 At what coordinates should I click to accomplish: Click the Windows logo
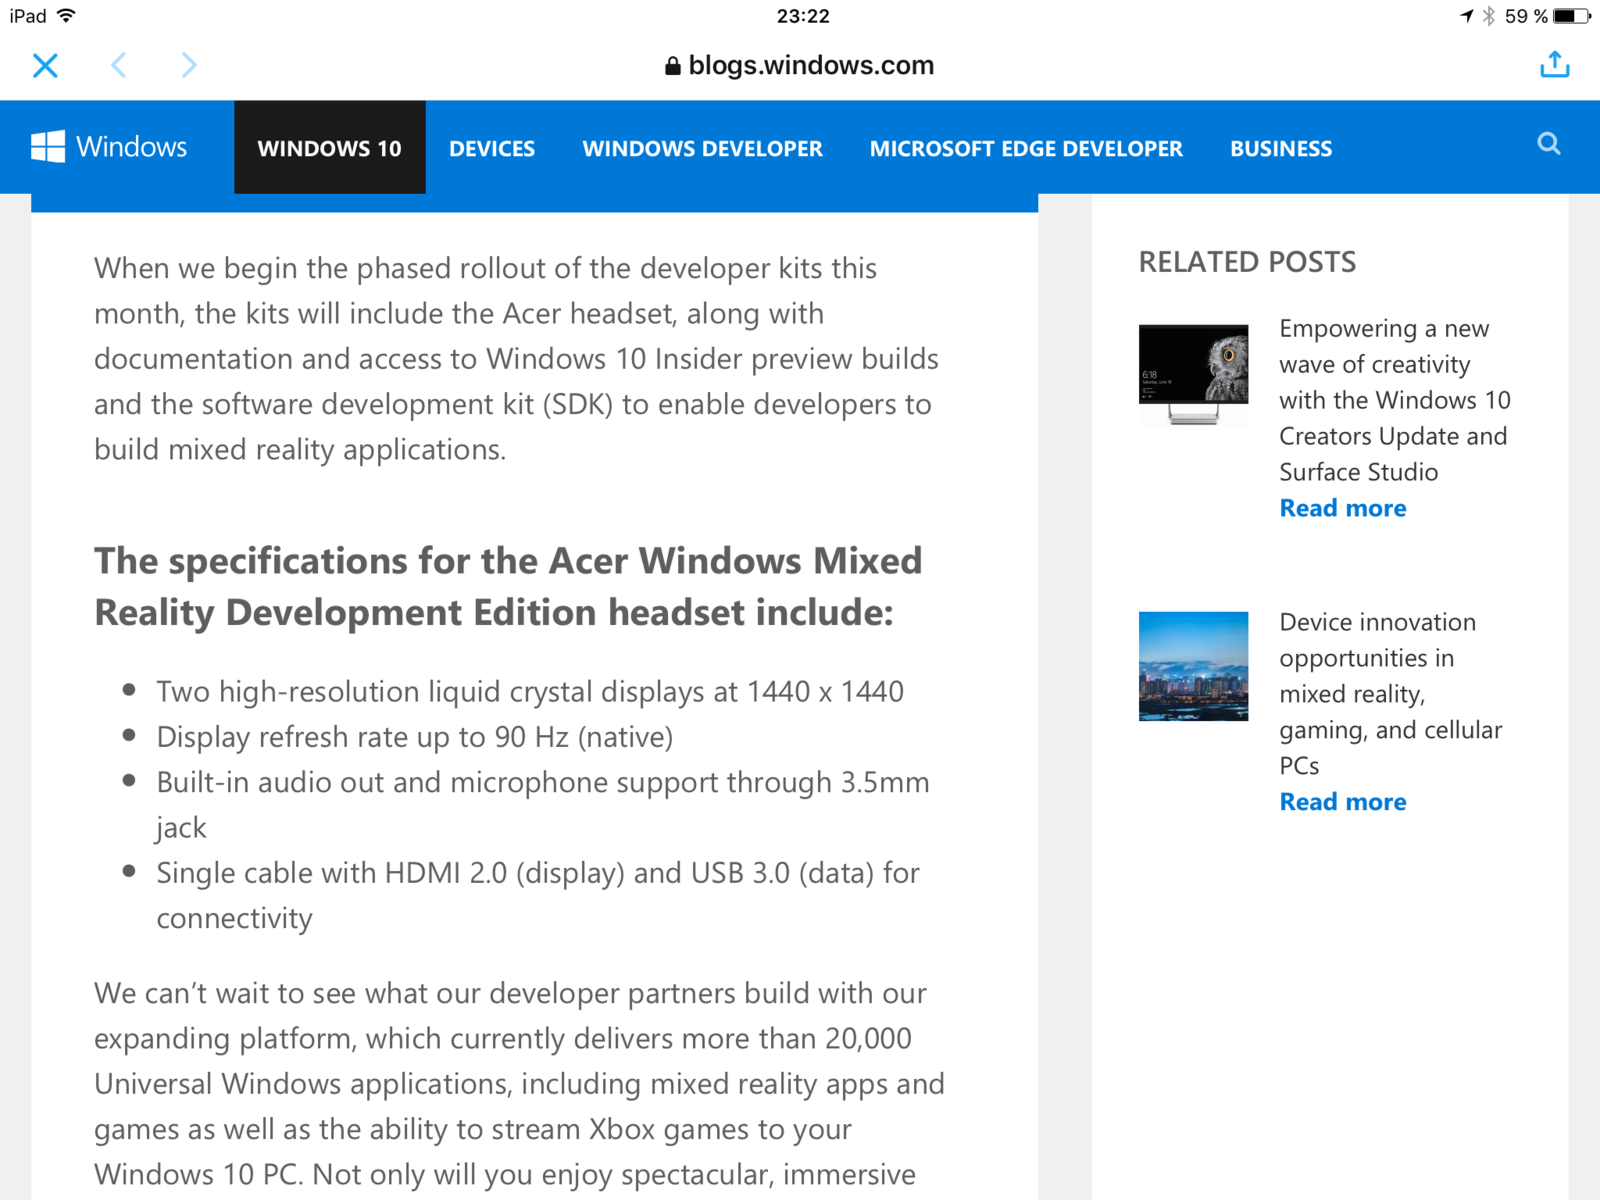click(x=48, y=147)
